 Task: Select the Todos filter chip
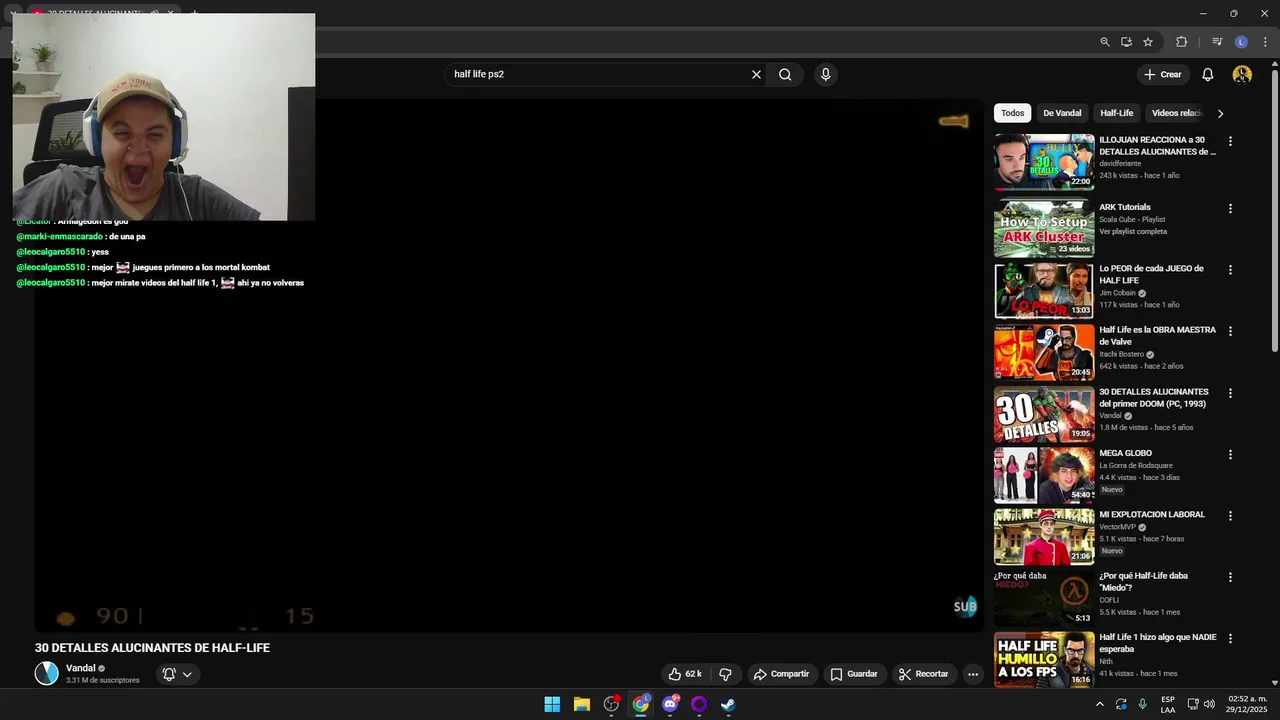tap(1012, 113)
